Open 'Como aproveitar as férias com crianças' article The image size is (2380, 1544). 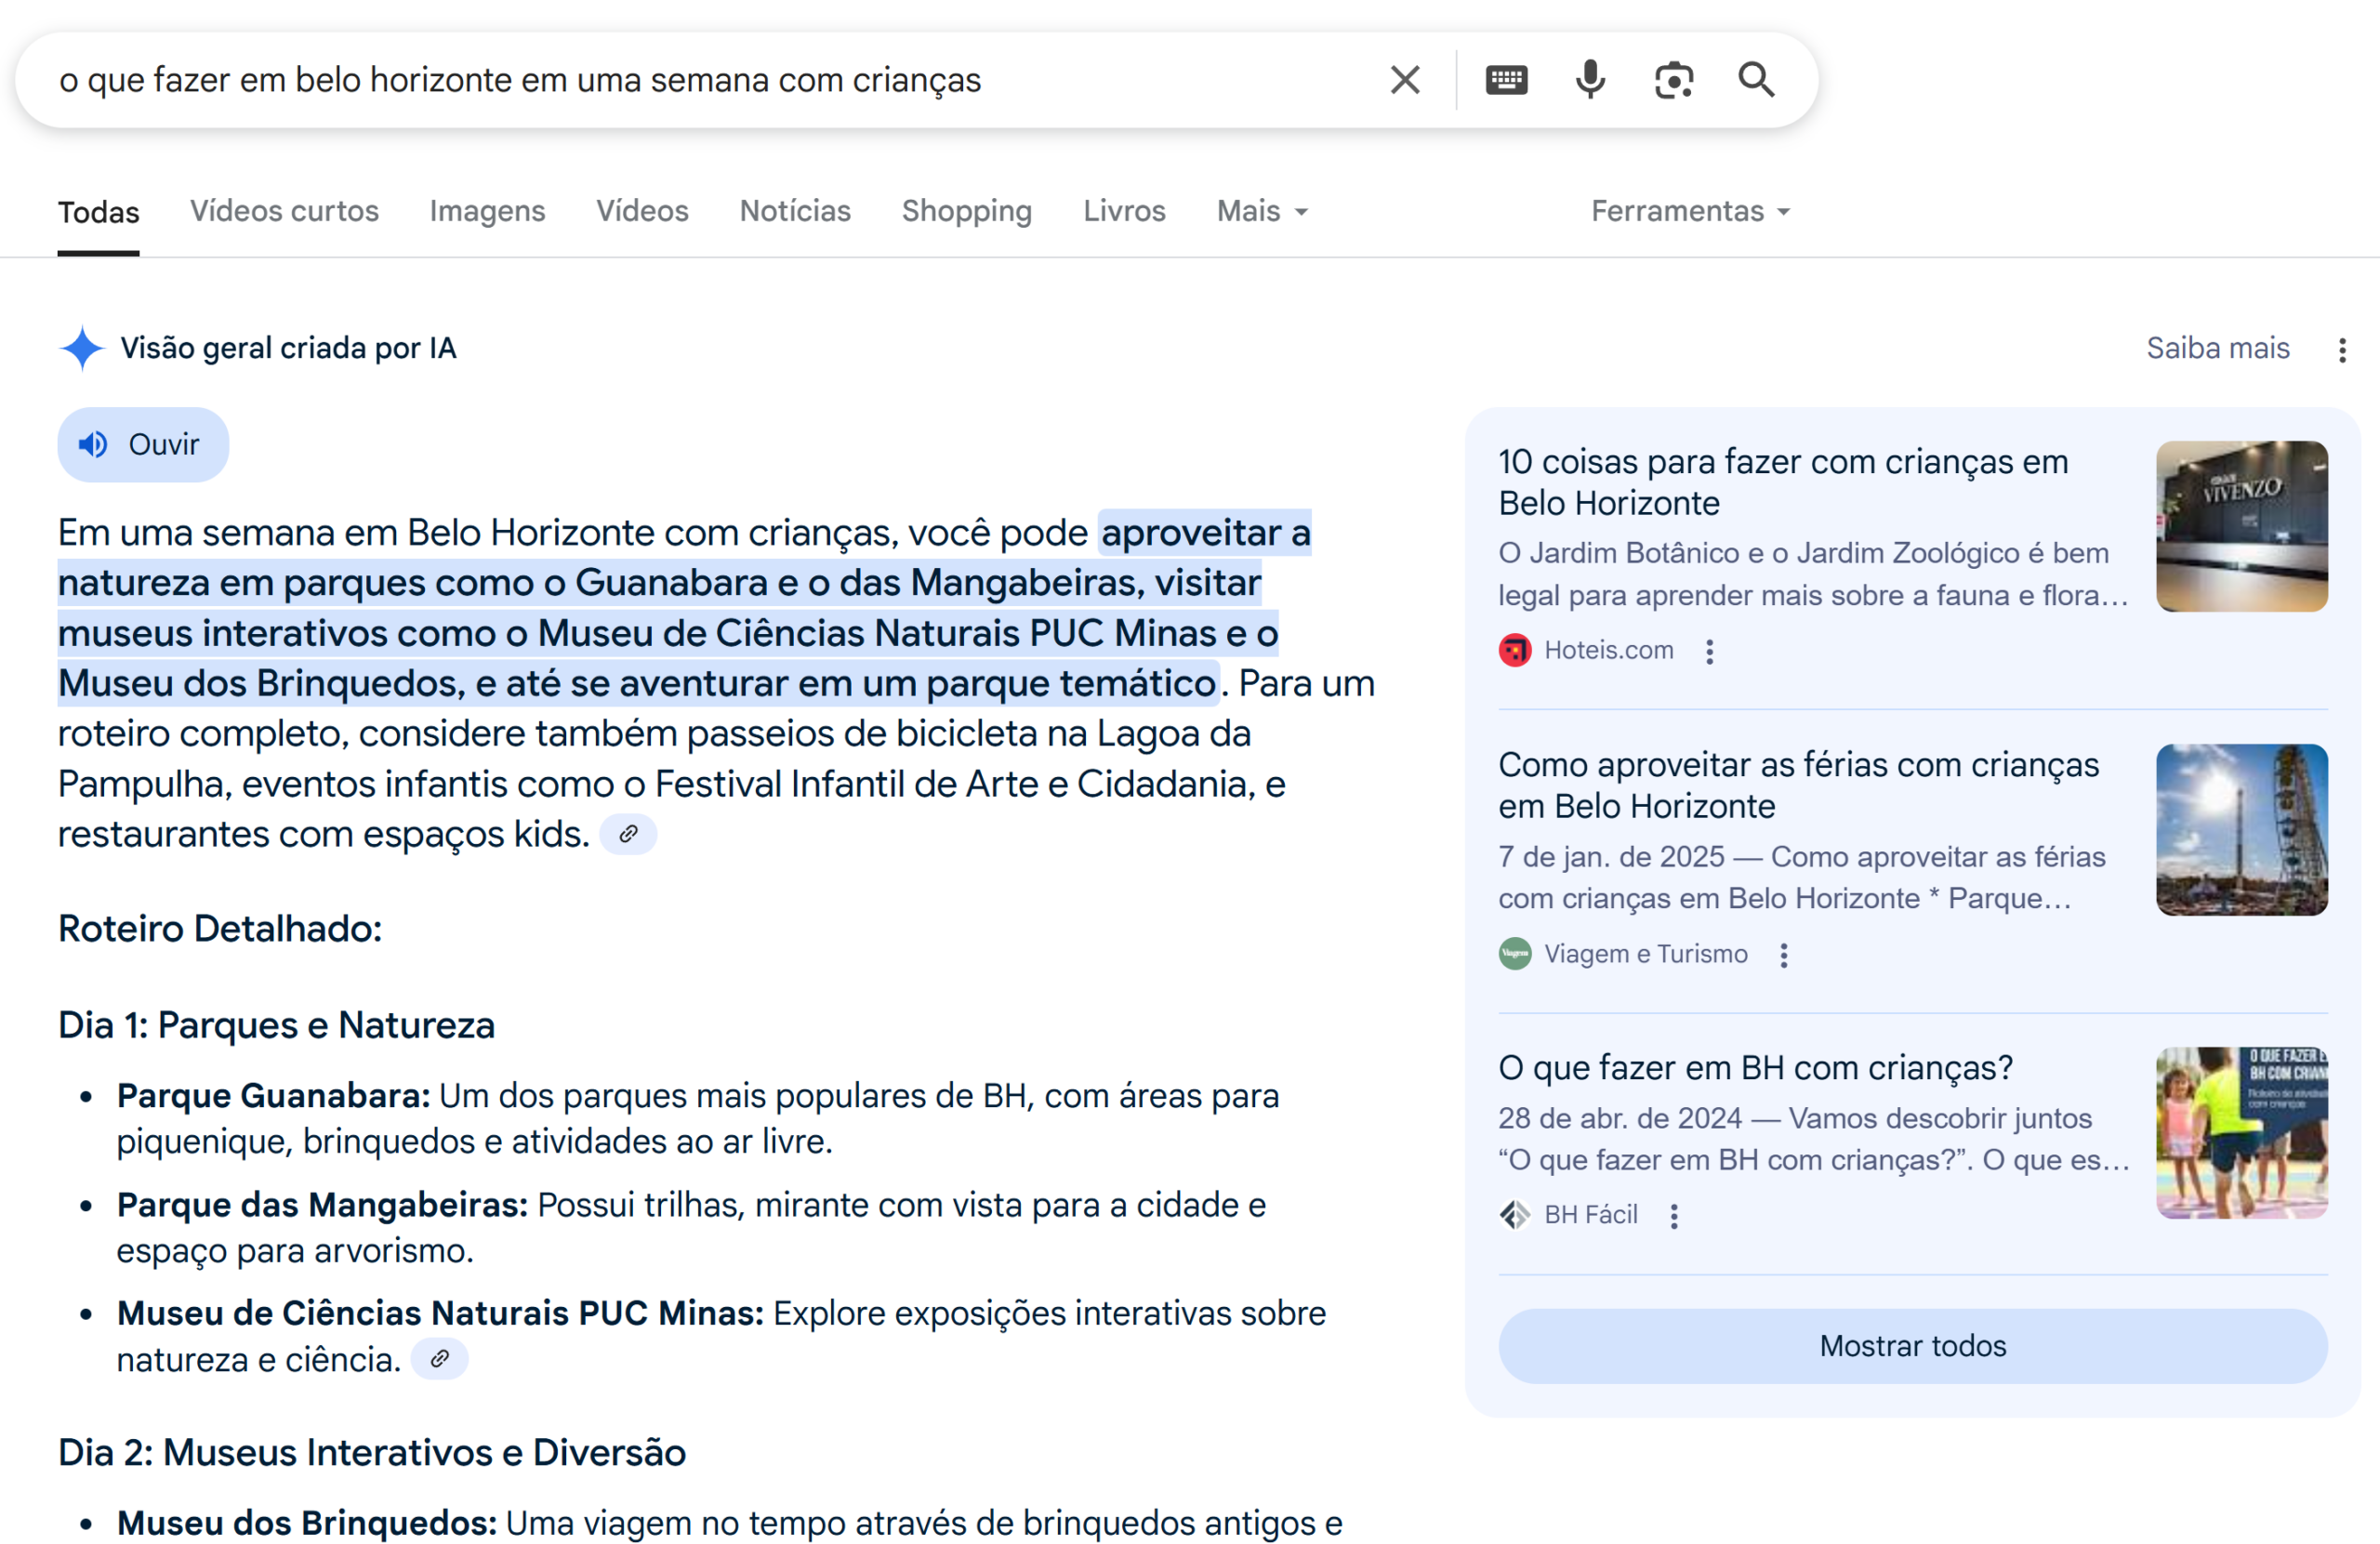point(1798,785)
